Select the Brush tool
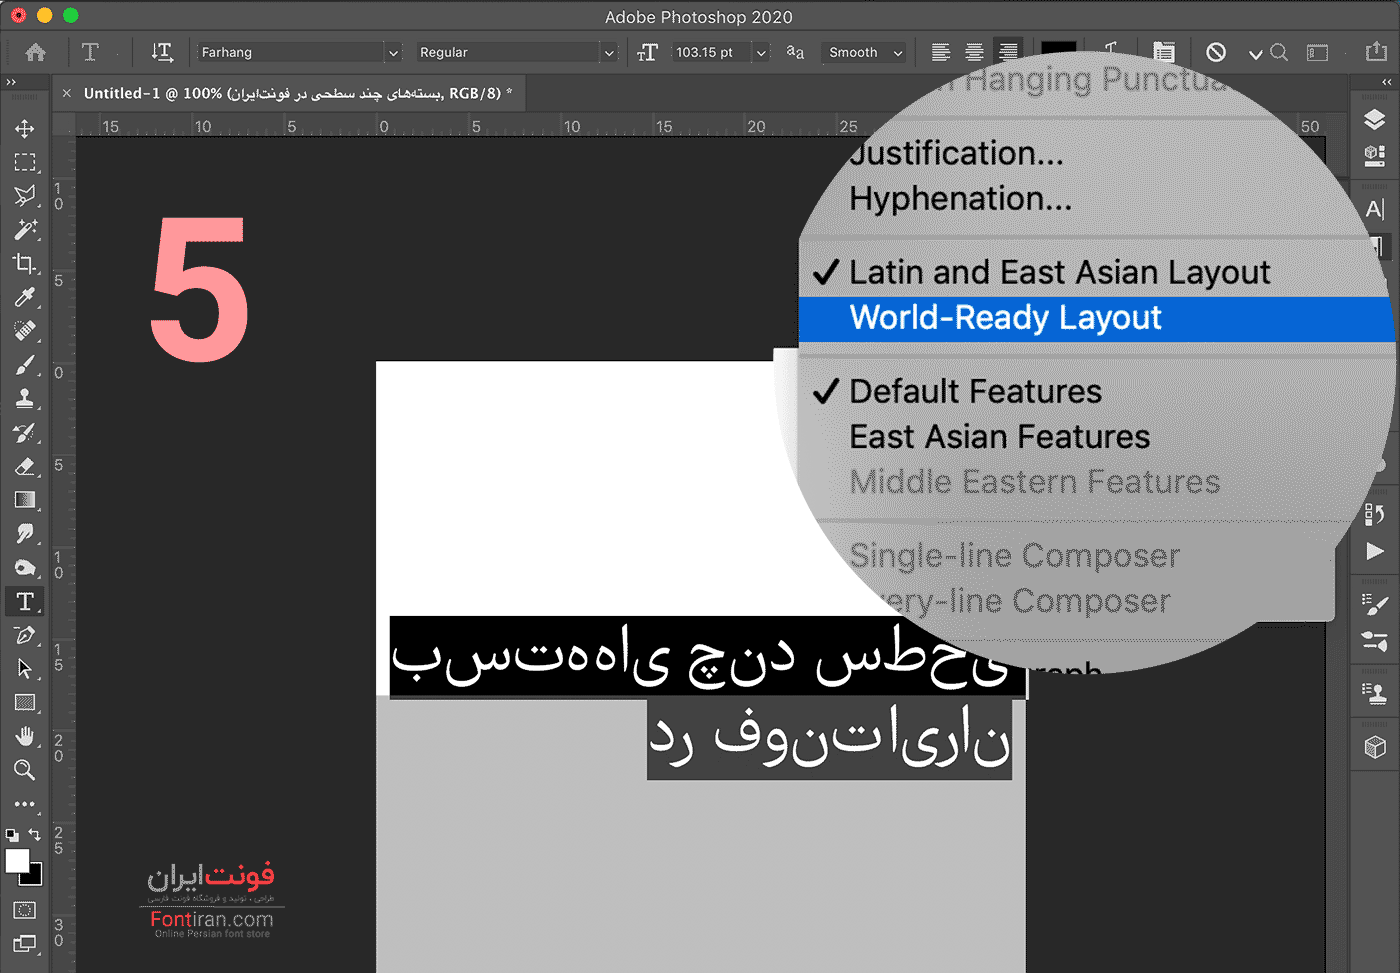This screenshot has height=973, width=1400. pyautogui.click(x=25, y=365)
